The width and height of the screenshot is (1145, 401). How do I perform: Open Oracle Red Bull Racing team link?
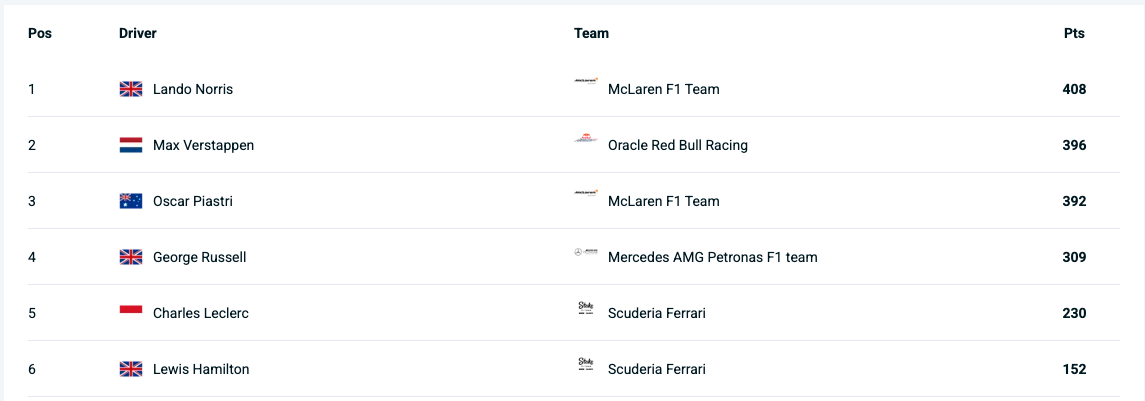coord(677,145)
